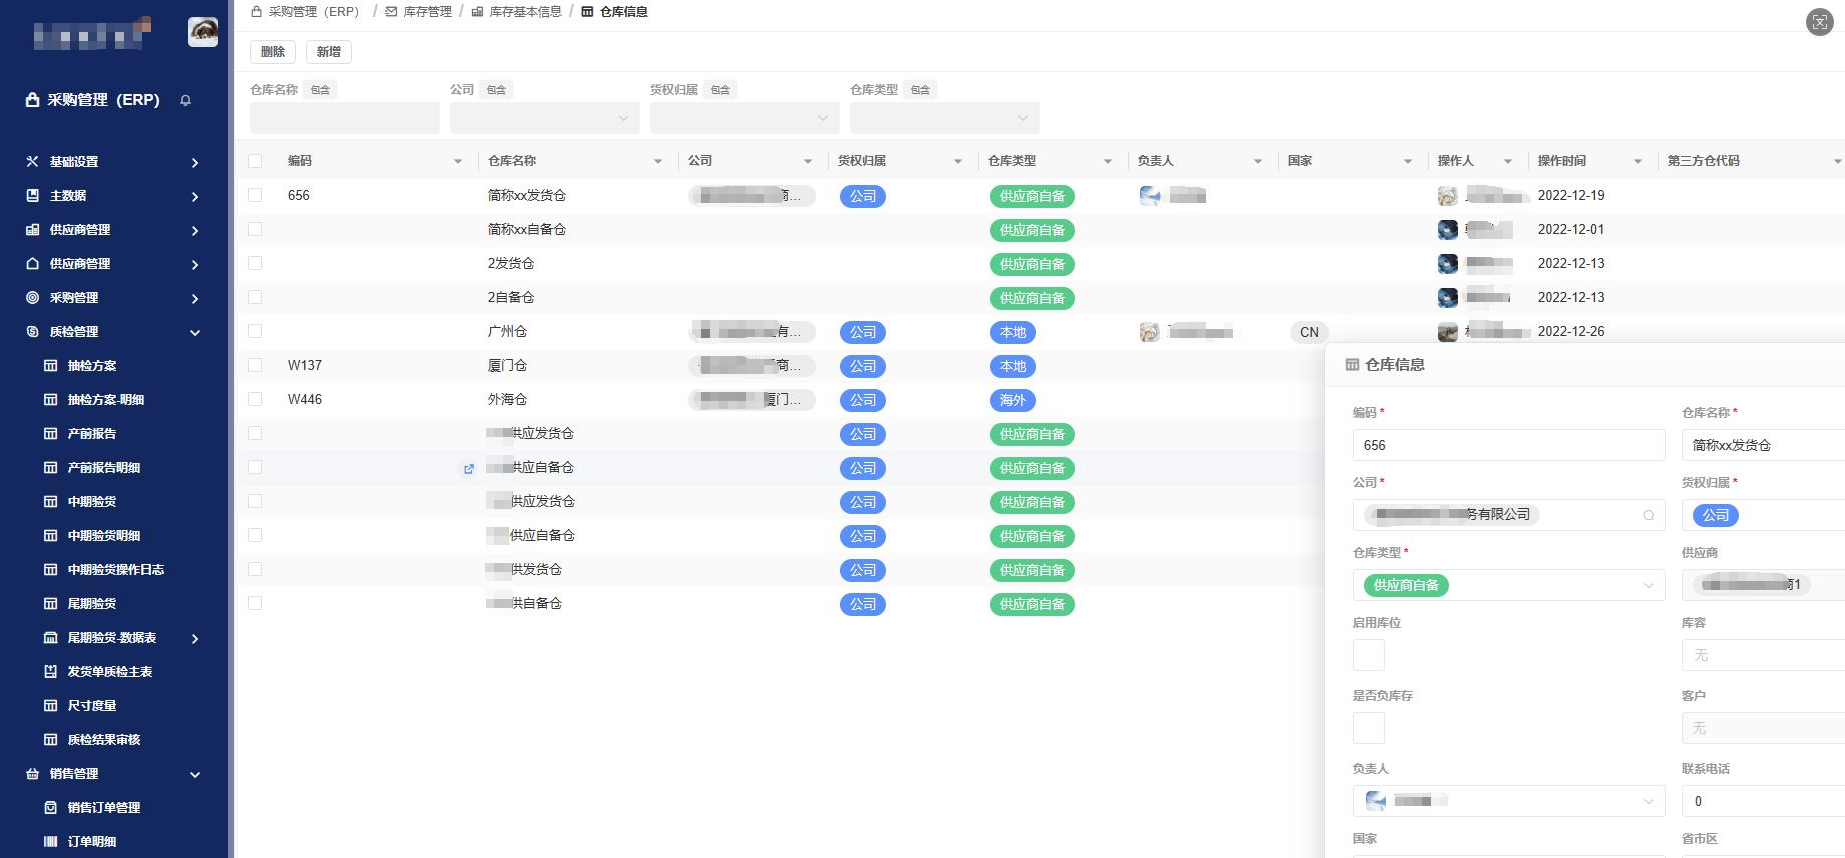The image size is (1845, 858).
Task: Go to 库存管理 in the breadcrumb
Action: [x=427, y=12]
